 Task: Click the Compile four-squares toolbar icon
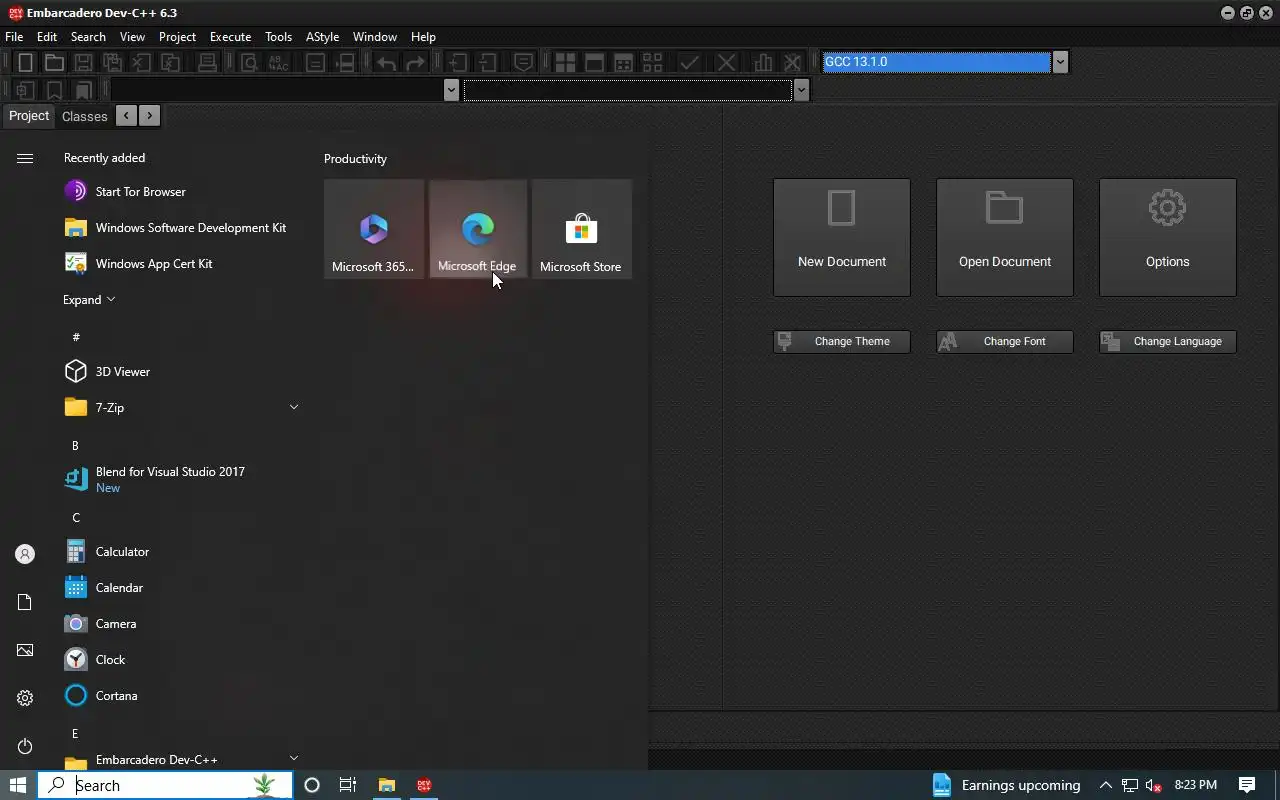click(x=565, y=62)
